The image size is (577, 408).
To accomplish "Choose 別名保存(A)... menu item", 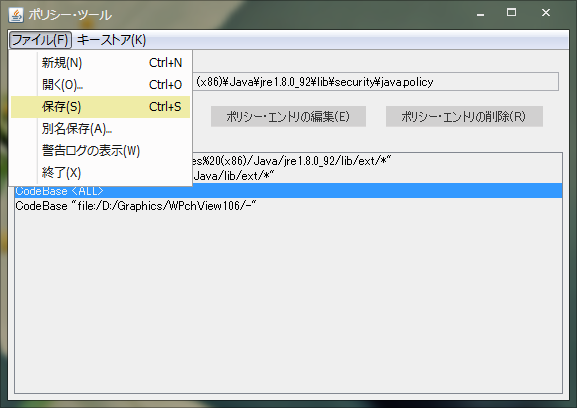I will 100,129.
